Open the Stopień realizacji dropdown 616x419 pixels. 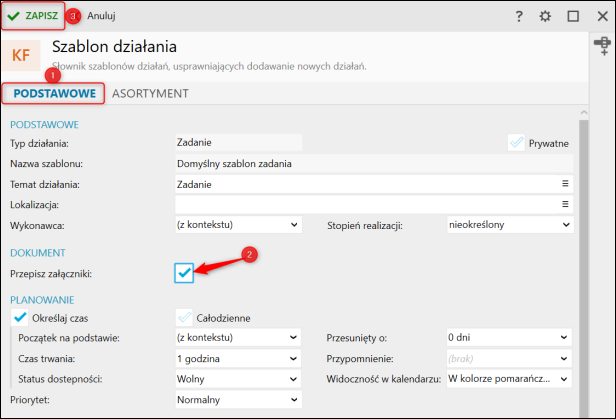coord(509,225)
